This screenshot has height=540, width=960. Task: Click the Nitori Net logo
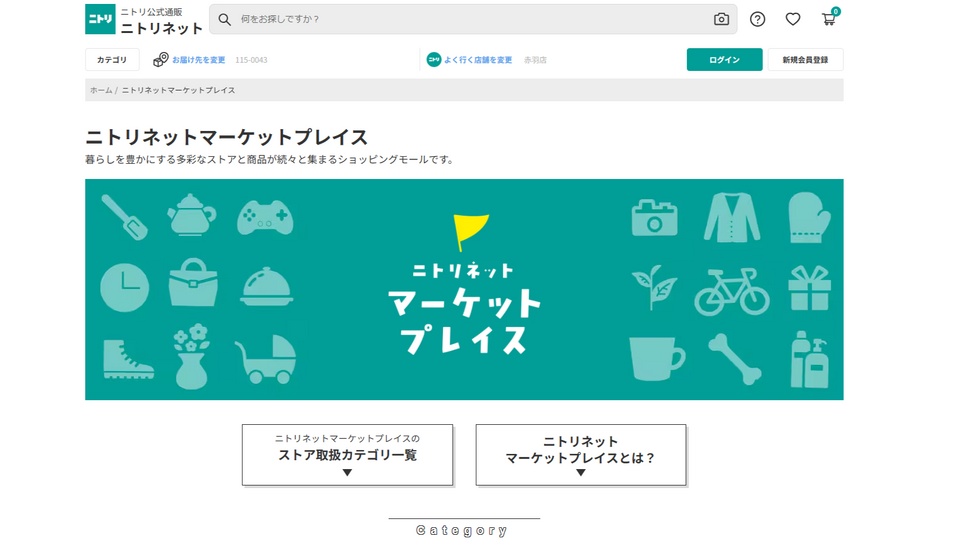[x=144, y=20]
